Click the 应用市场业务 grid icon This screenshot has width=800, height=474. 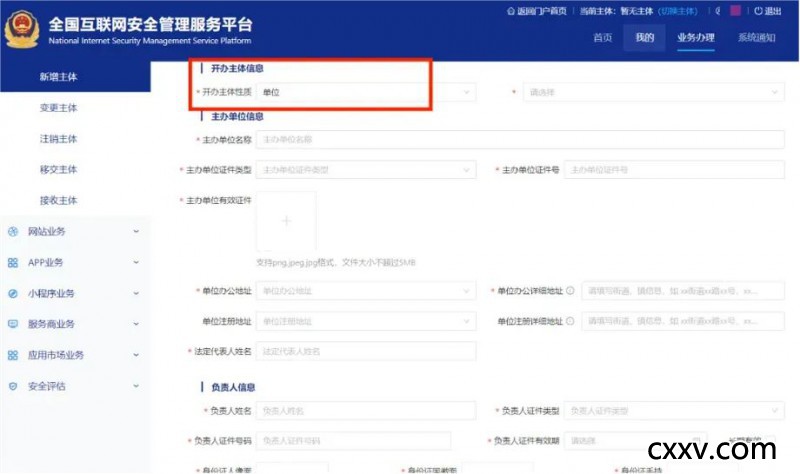tap(13, 356)
